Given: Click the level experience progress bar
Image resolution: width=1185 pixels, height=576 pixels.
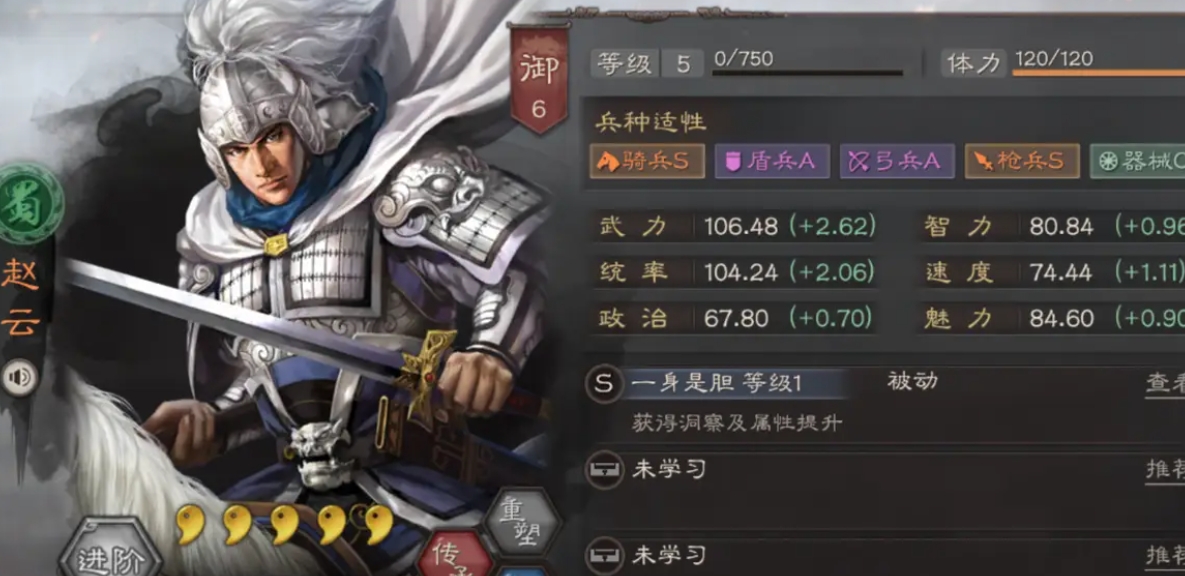Looking at the screenshot, I should (x=807, y=73).
